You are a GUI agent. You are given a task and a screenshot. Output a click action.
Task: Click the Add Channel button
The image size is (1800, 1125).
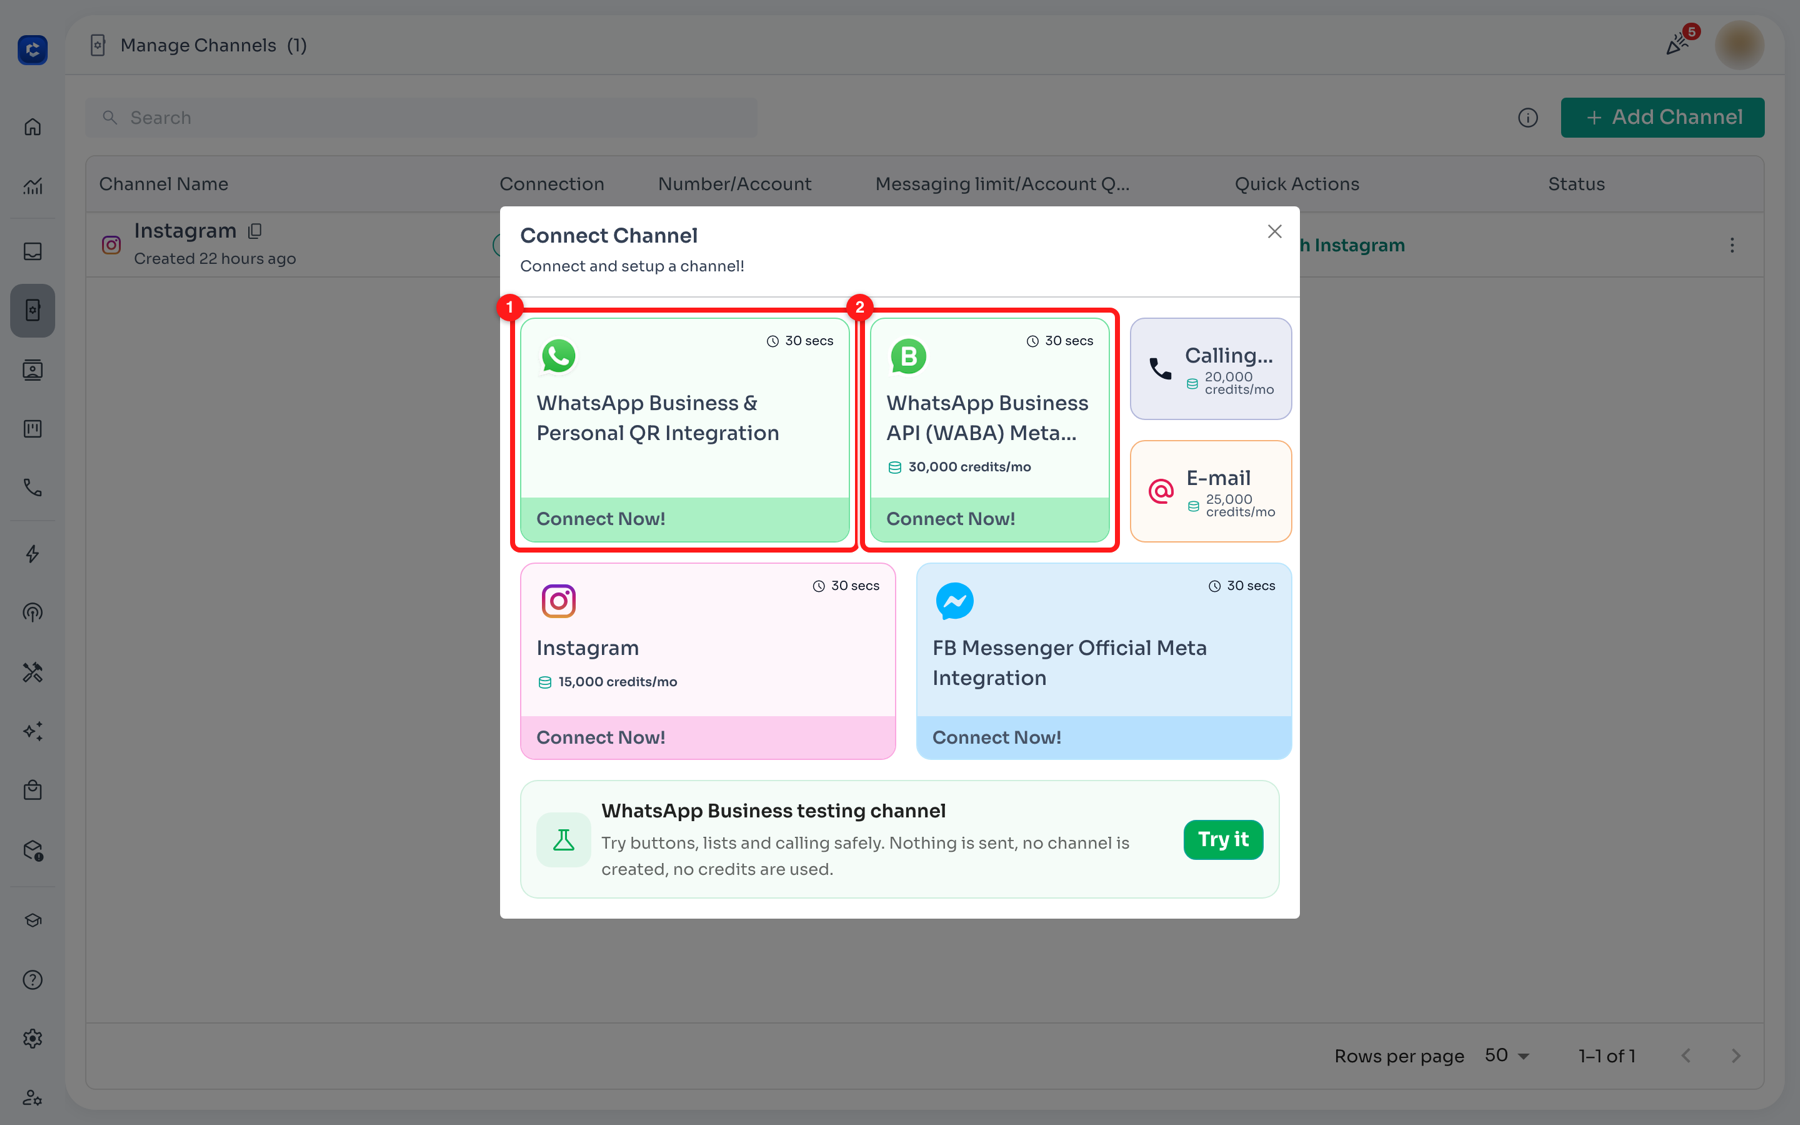pyautogui.click(x=1662, y=117)
